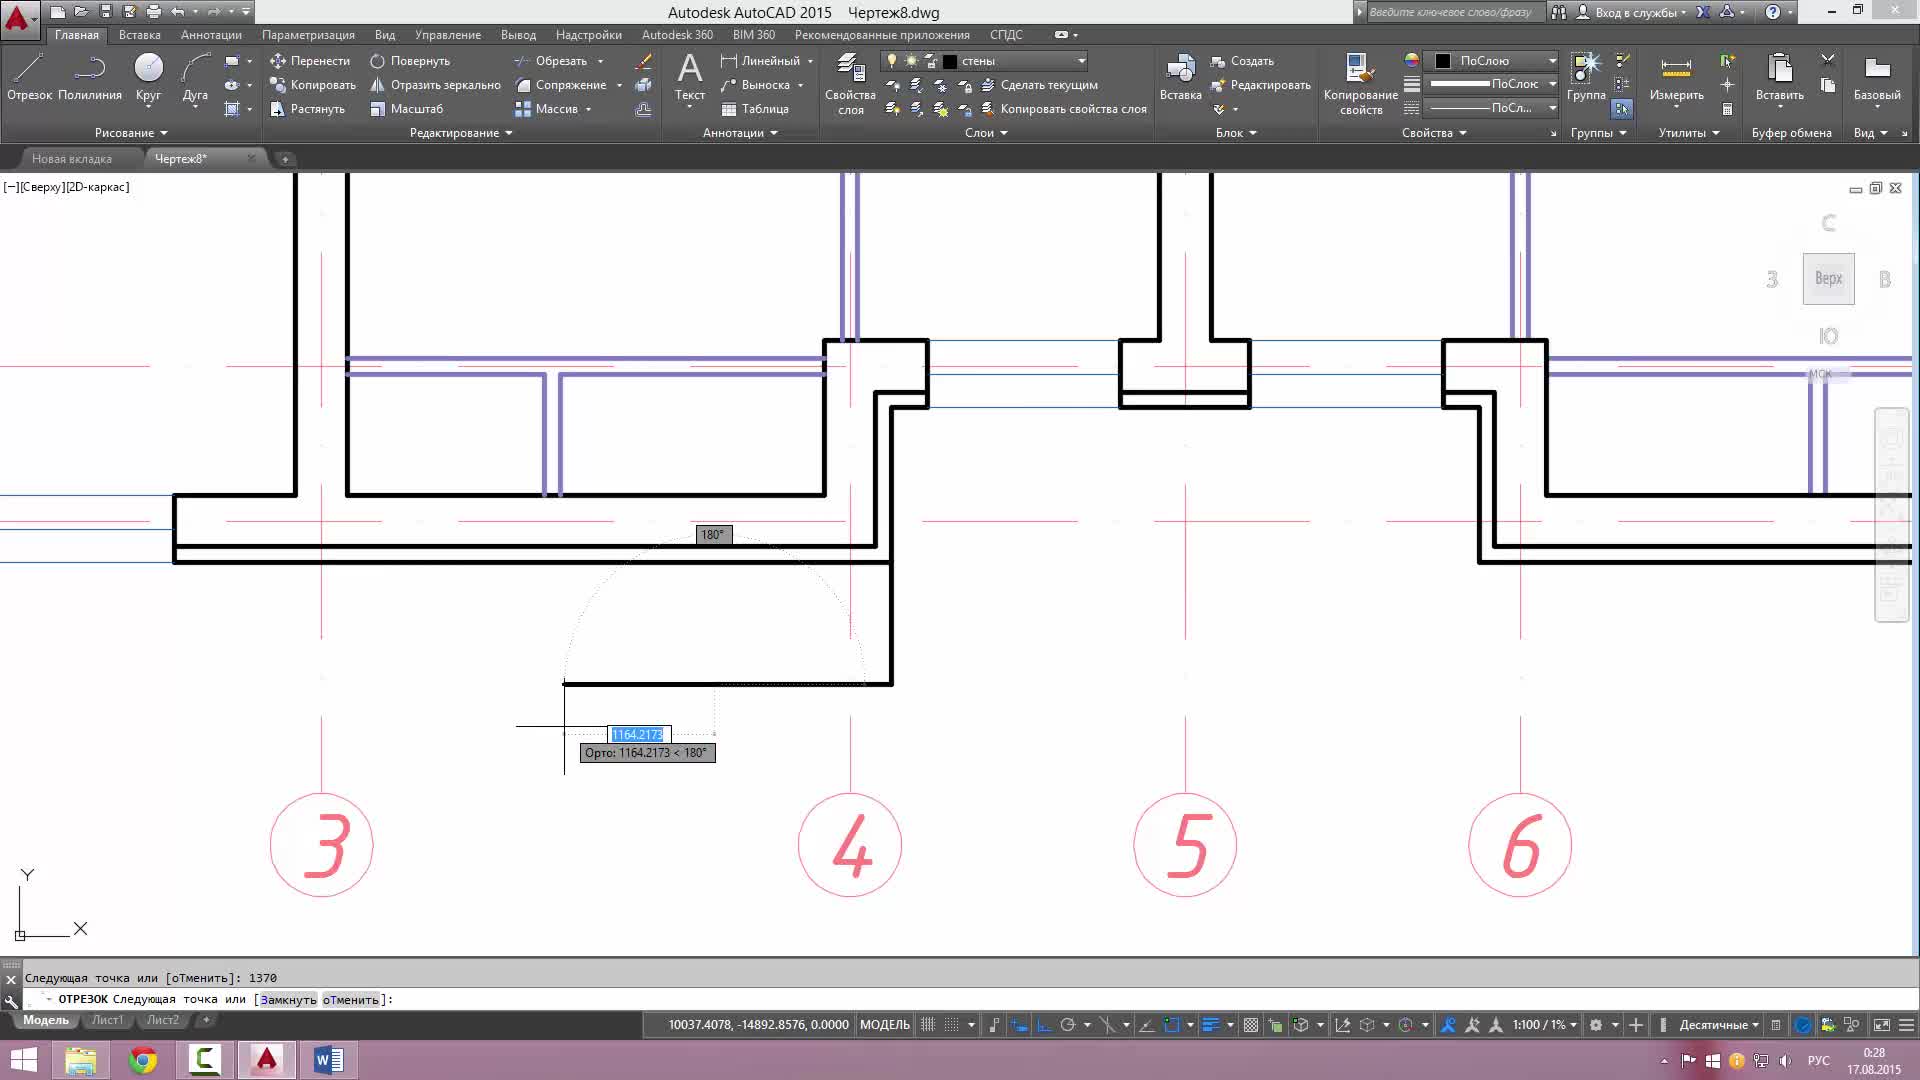Viewport: 1920px width, 1080px height.
Task: Click Копировать свойства слоя button
Action: coord(1064,109)
